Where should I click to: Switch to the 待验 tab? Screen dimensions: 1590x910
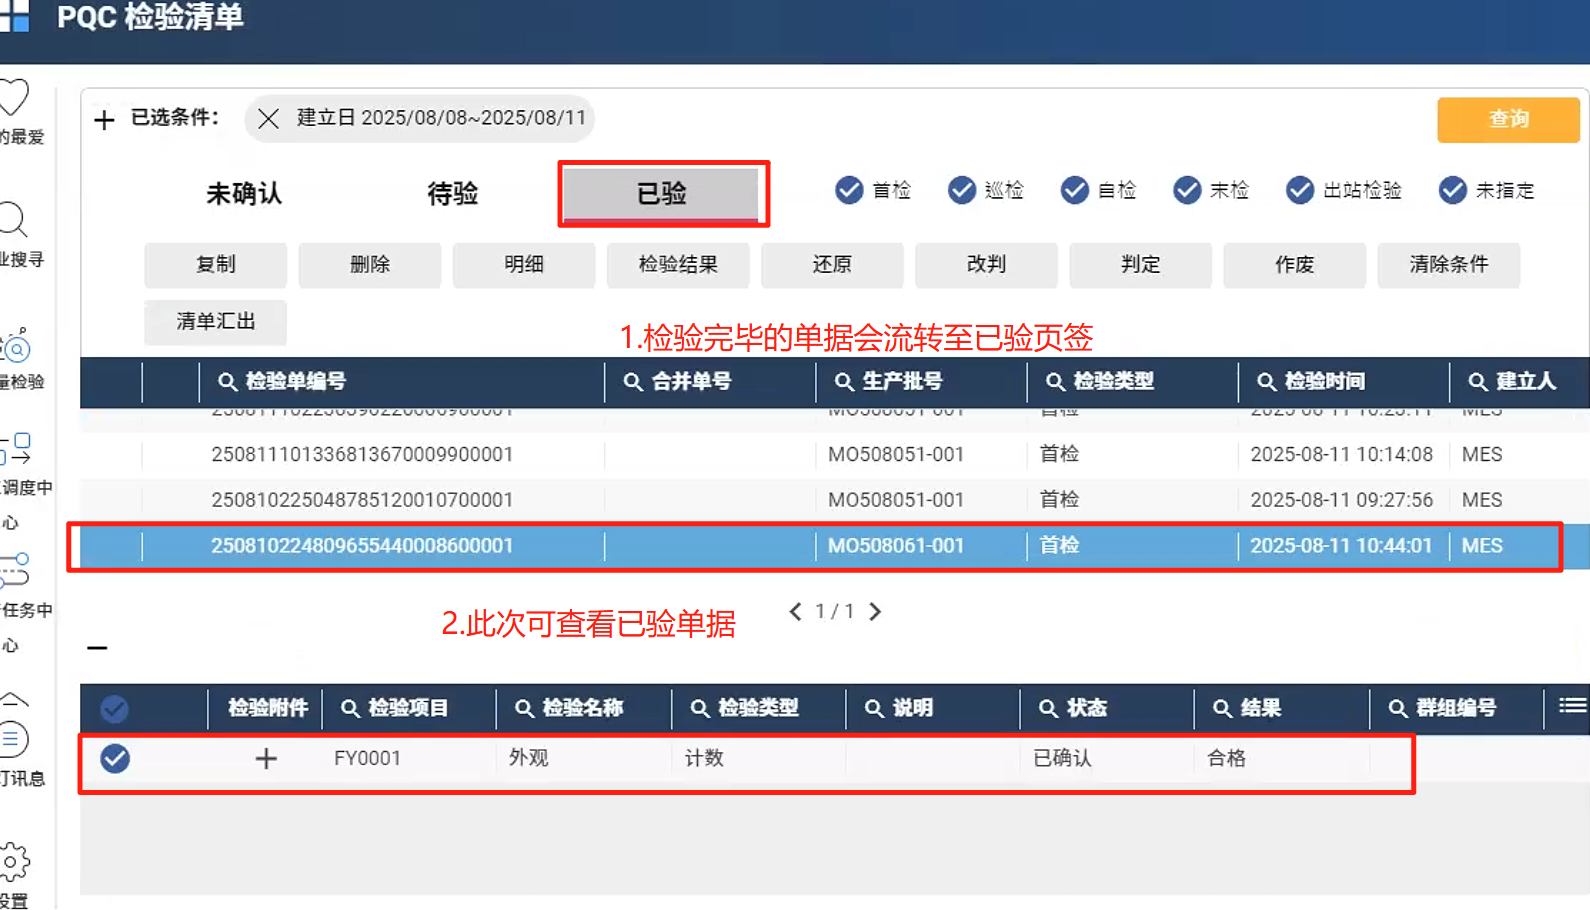point(452,193)
